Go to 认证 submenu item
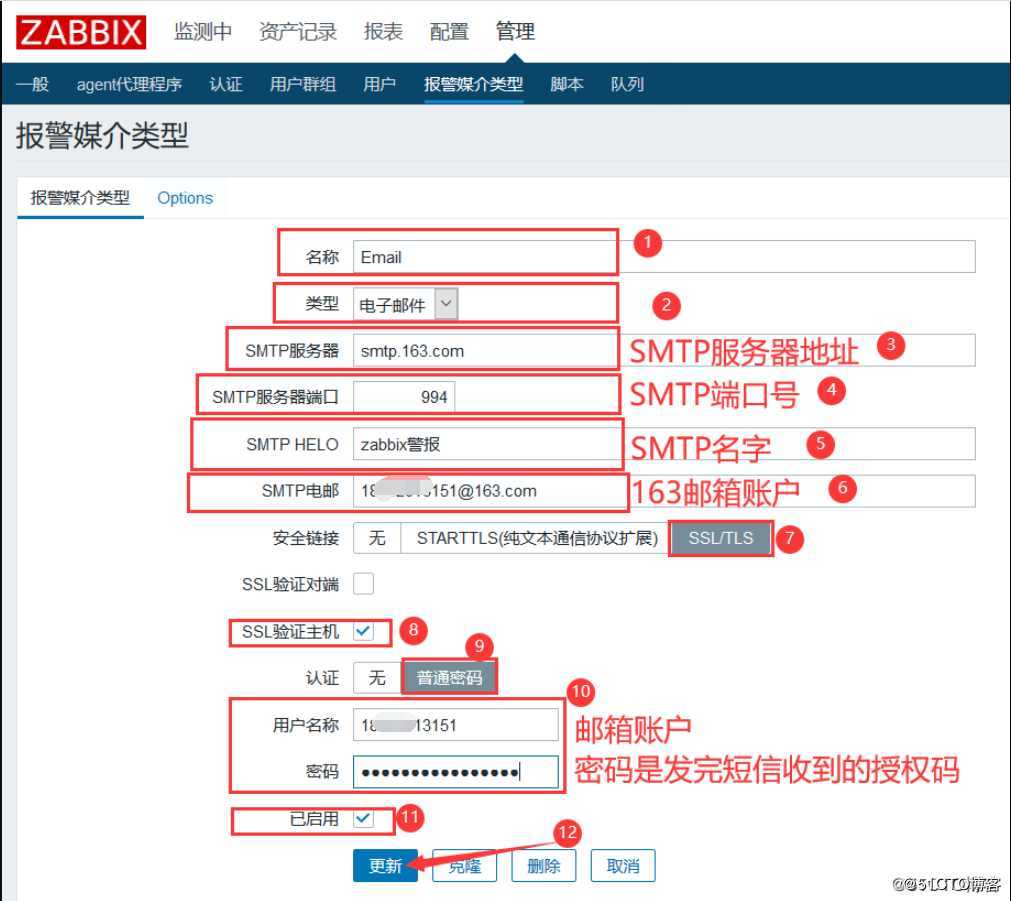 tap(226, 84)
